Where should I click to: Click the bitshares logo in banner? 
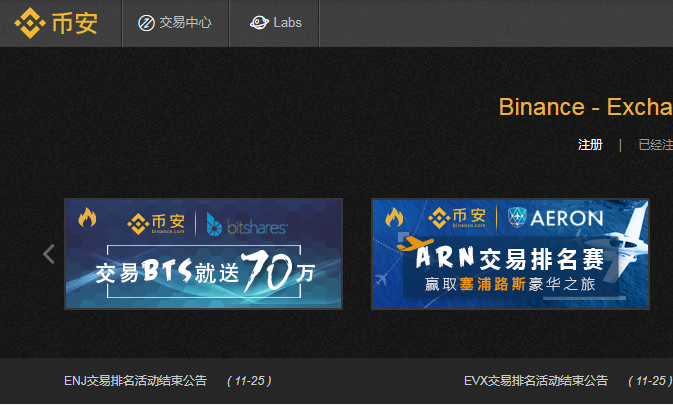[246, 224]
